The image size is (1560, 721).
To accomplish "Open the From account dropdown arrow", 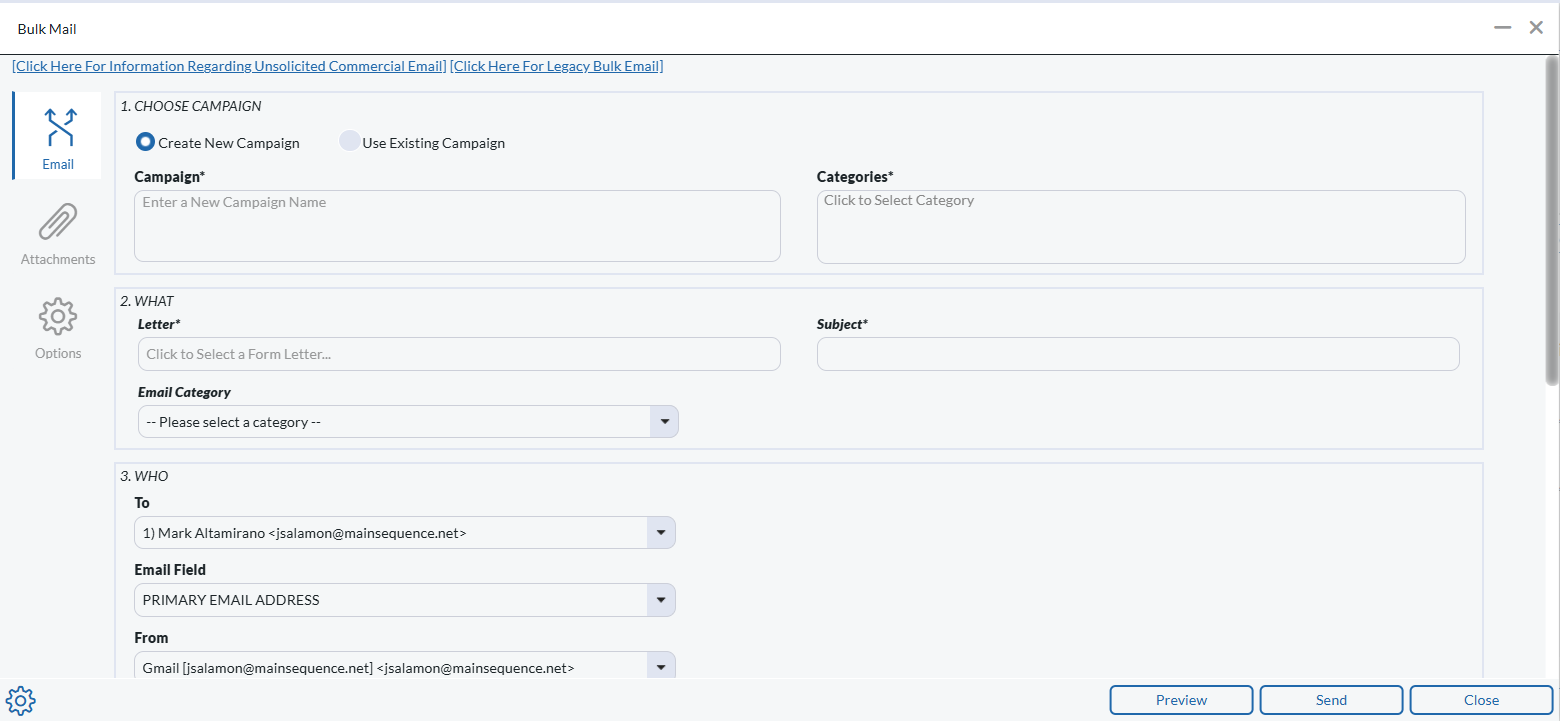I will point(661,667).
